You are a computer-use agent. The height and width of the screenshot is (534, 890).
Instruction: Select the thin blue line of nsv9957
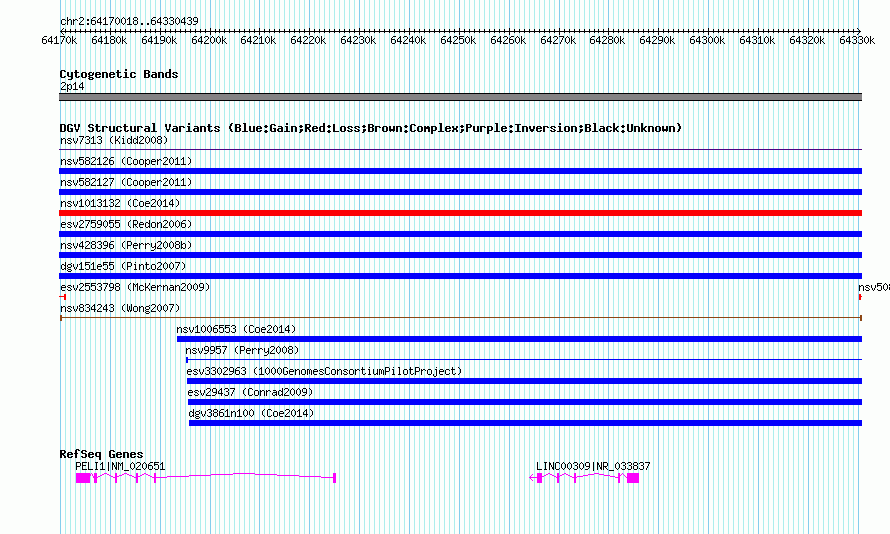click(x=524, y=360)
